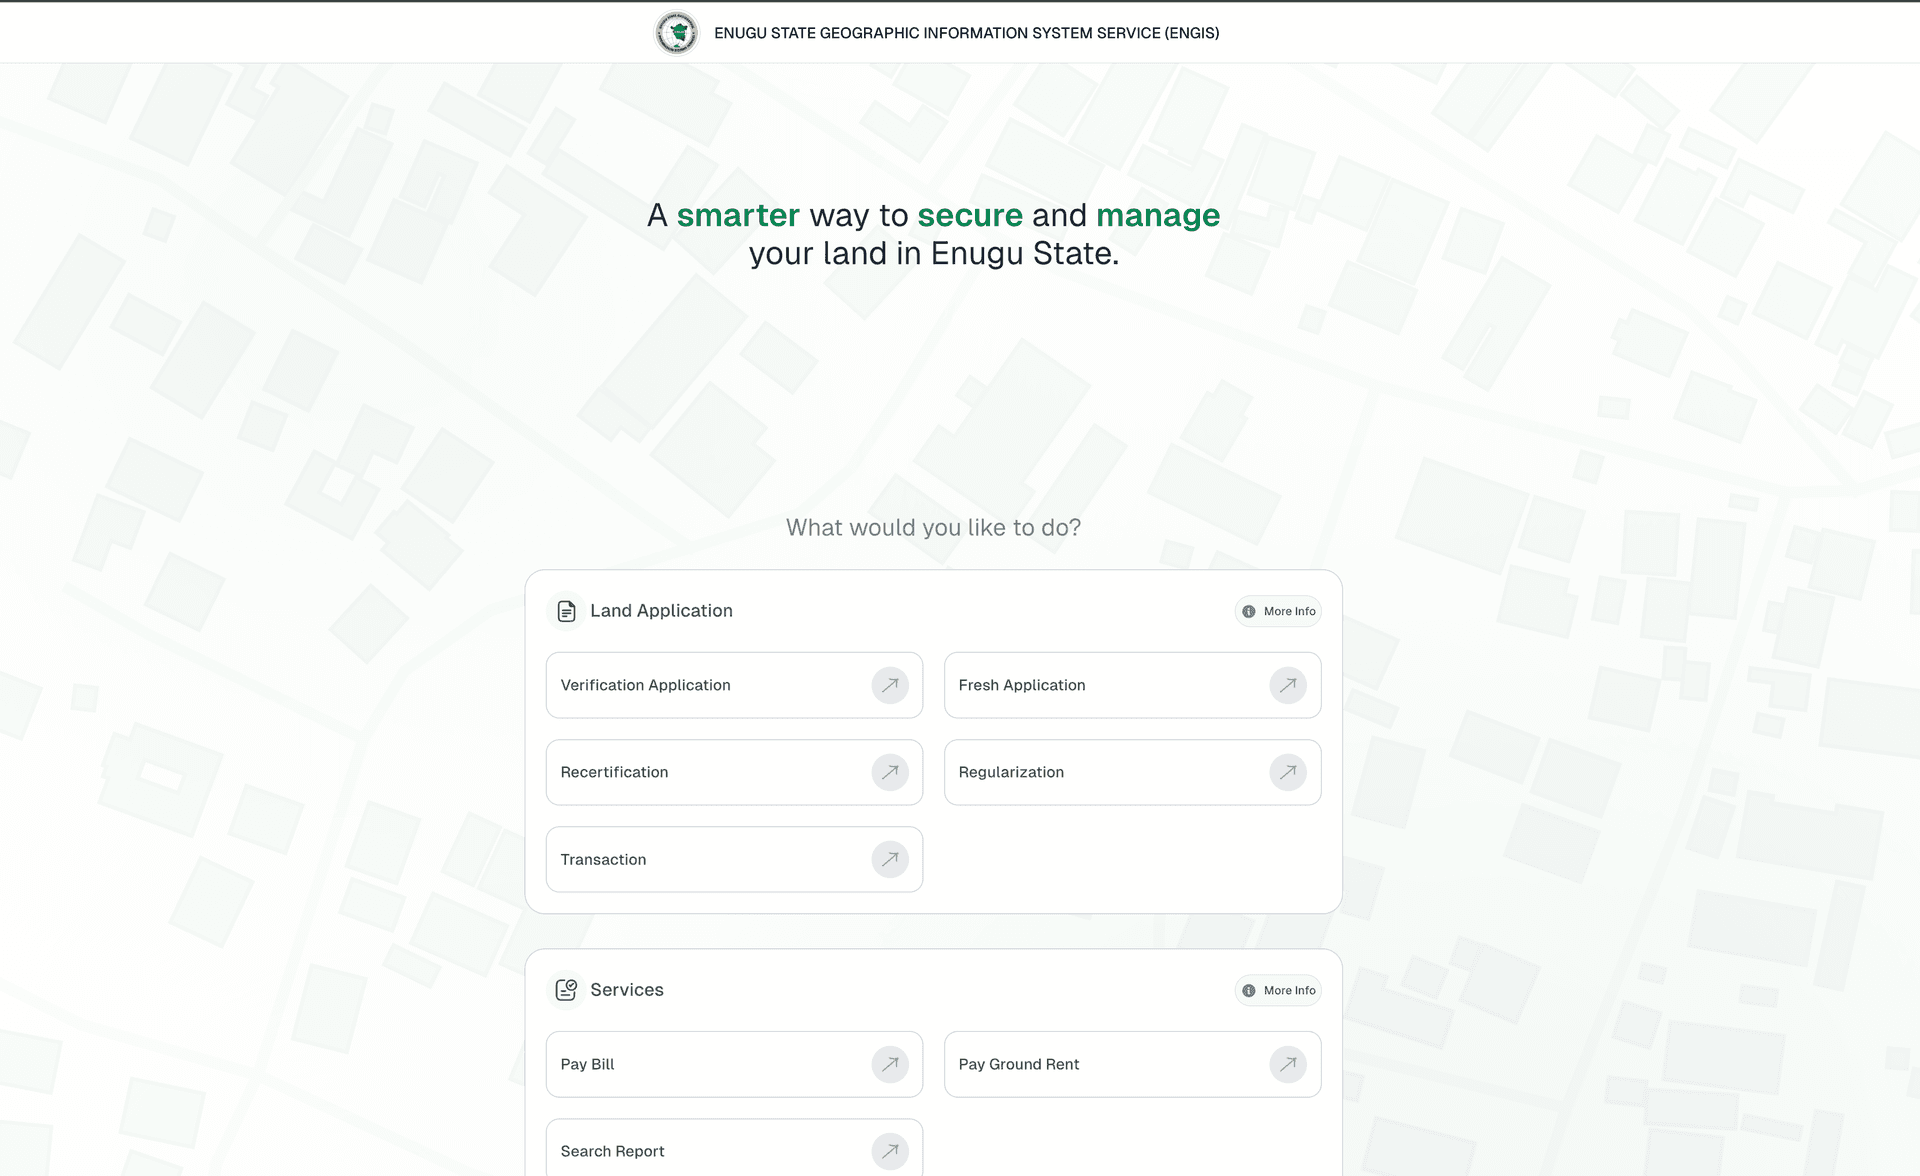Open the Transaction option
The image size is (1920, 1176).
click(x=604, y=859)
